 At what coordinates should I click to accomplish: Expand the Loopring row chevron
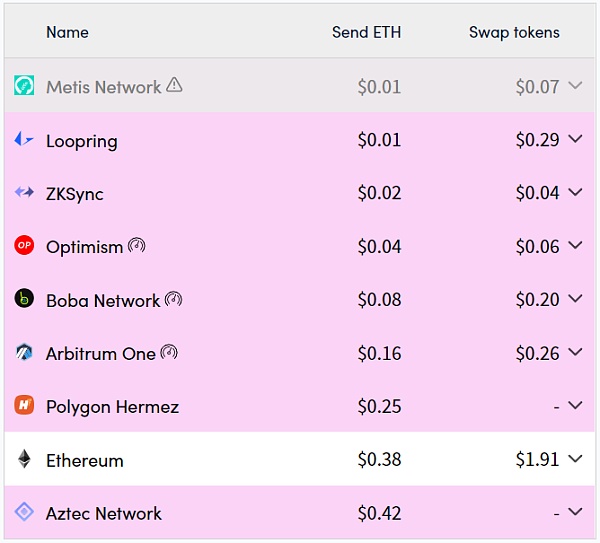pyautogui.click(x=574, y=140)
